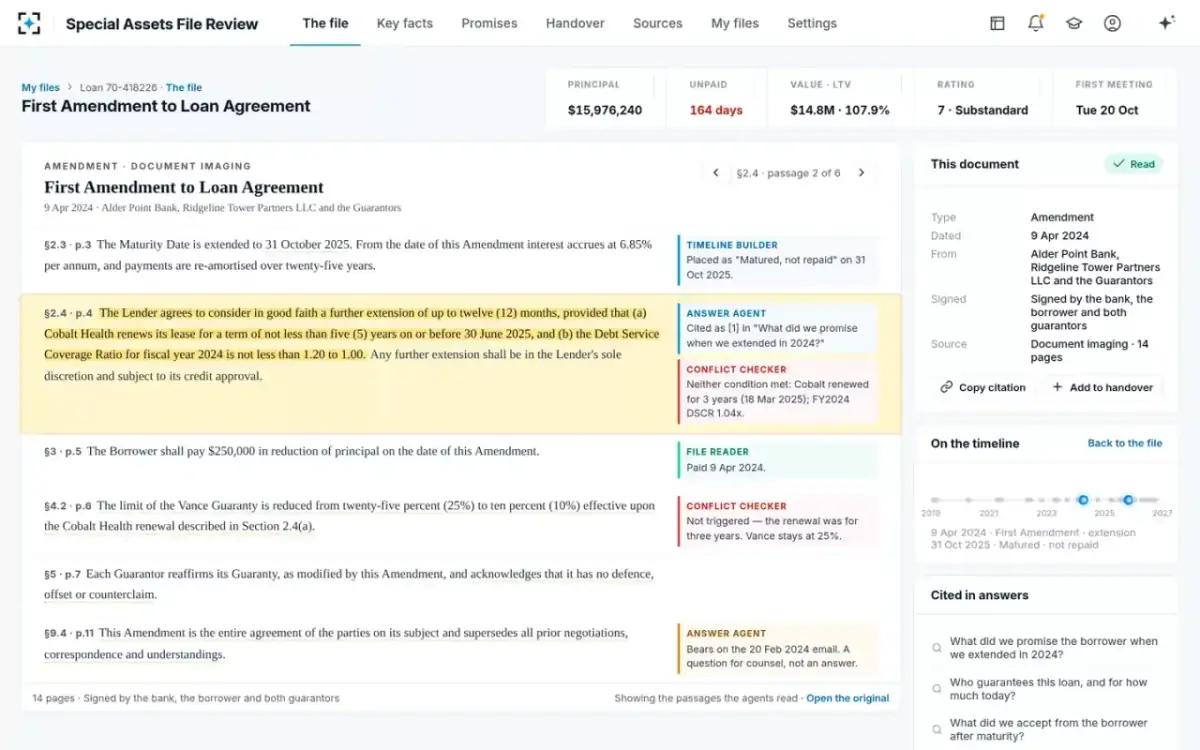Click the Rating 7 Substandard stat

982,98
